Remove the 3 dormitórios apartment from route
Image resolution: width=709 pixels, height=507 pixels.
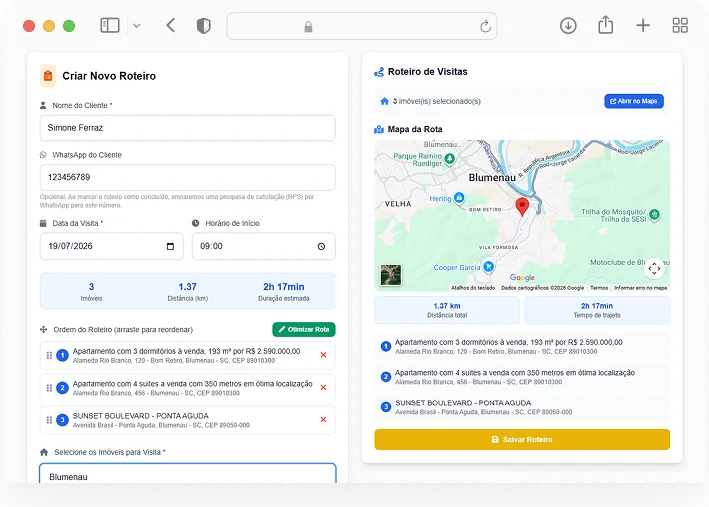(x=323, y=355)
